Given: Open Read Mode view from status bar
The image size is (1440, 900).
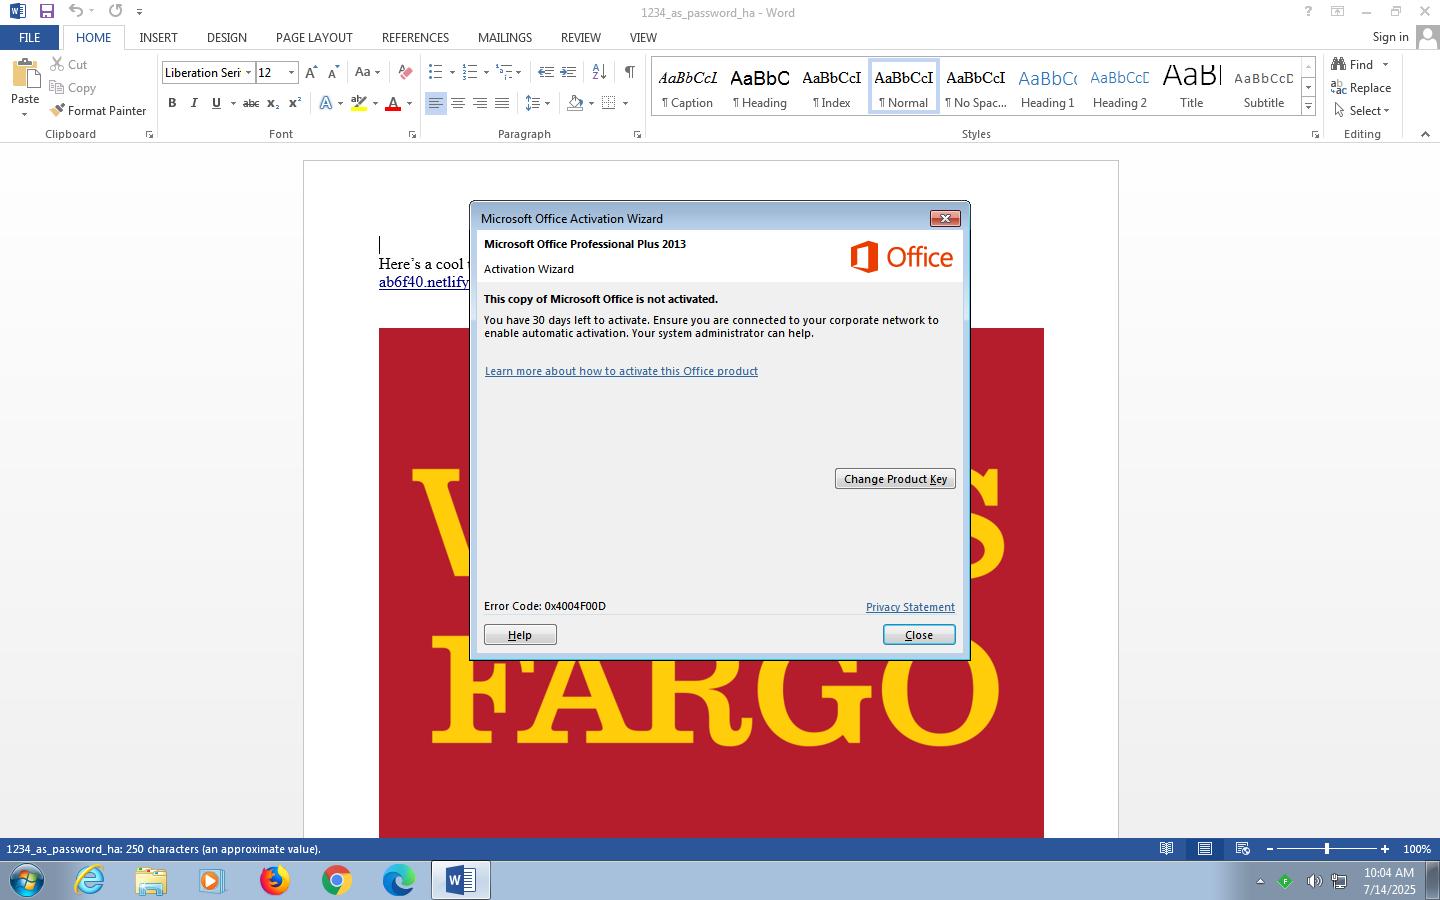Looking at the screenshot, I should point(1166,849).
